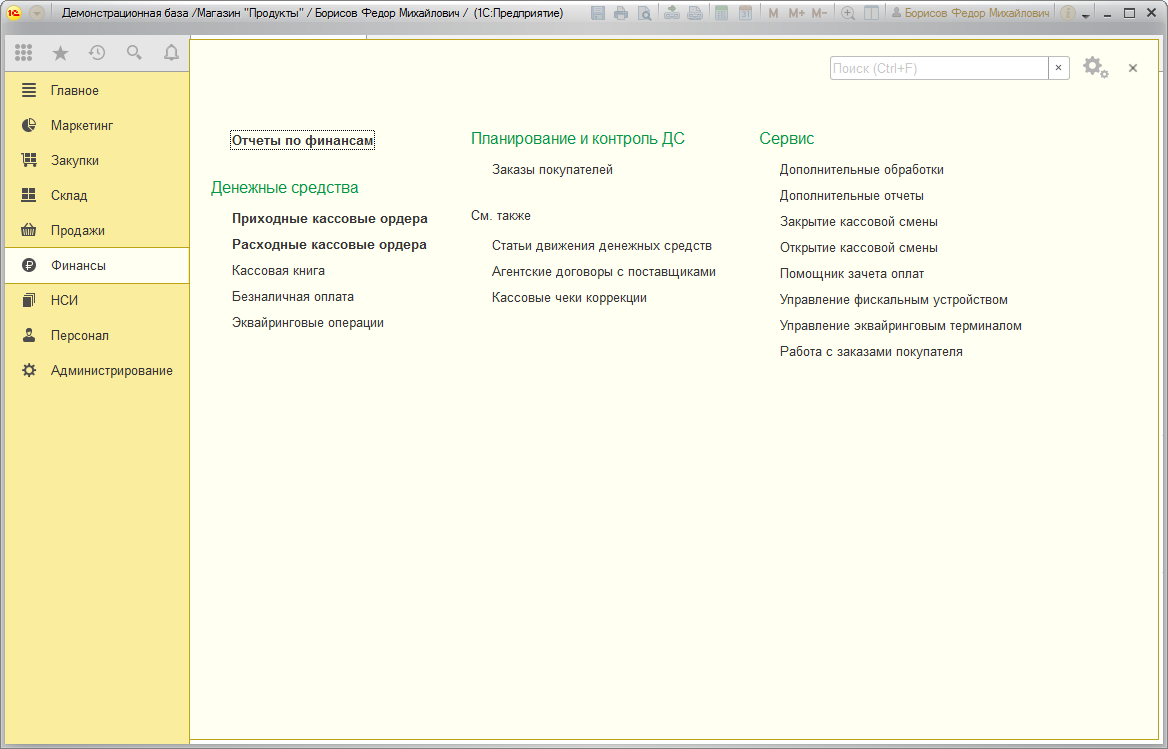Open the Закупки section
The width and height of the screenshot is (1168, 749).
[x=97, y=160]
